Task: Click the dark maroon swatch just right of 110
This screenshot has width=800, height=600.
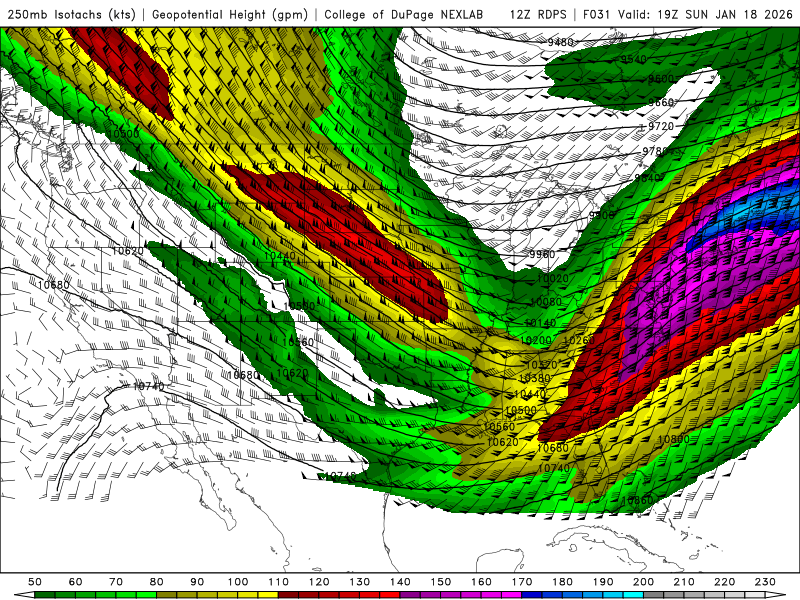Action: click(289, 595)
